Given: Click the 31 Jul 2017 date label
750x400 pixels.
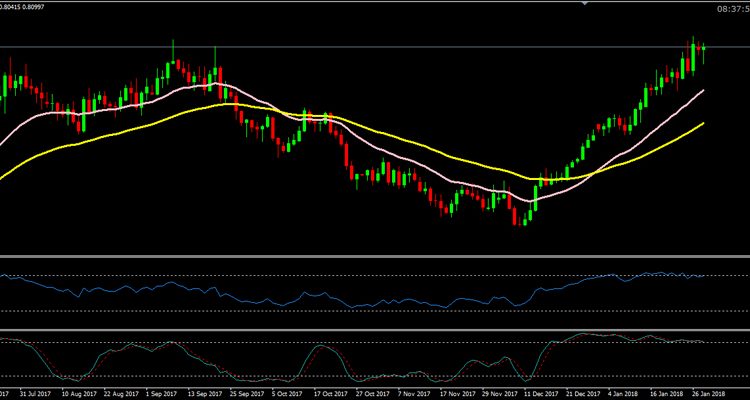Looking at the screenshot, I should pos(38,393).
